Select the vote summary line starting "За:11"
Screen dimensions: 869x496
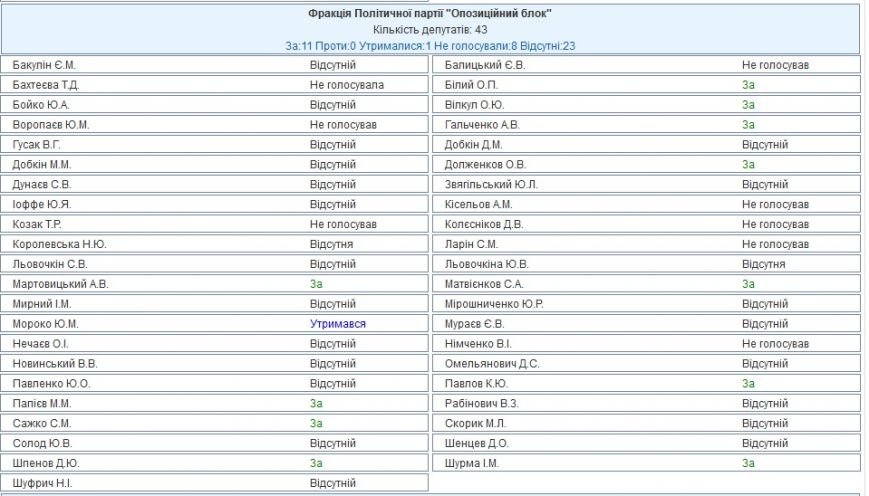click(x=430, y=46)
